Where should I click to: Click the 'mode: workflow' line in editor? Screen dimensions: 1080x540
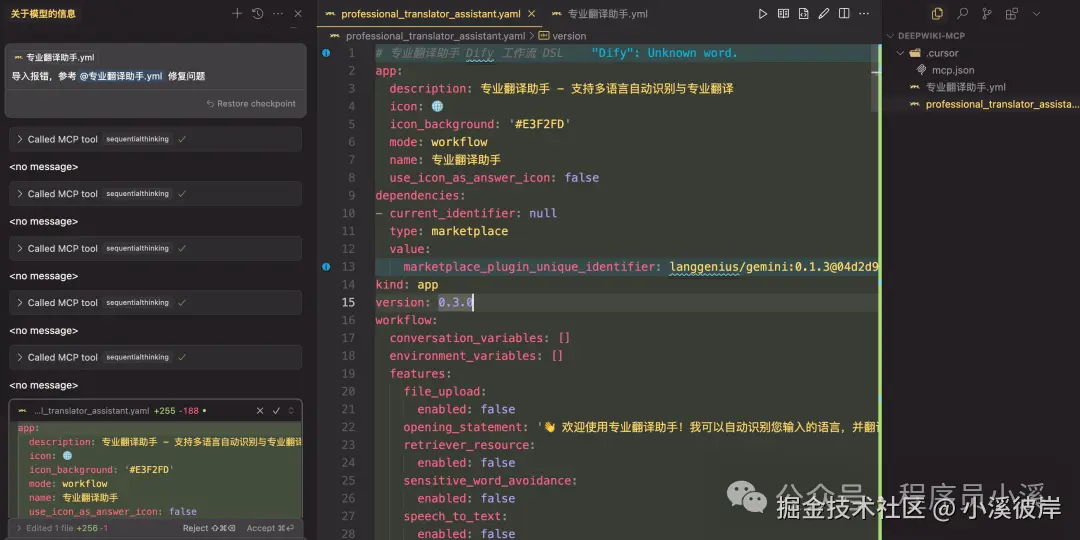click(438, 142)
